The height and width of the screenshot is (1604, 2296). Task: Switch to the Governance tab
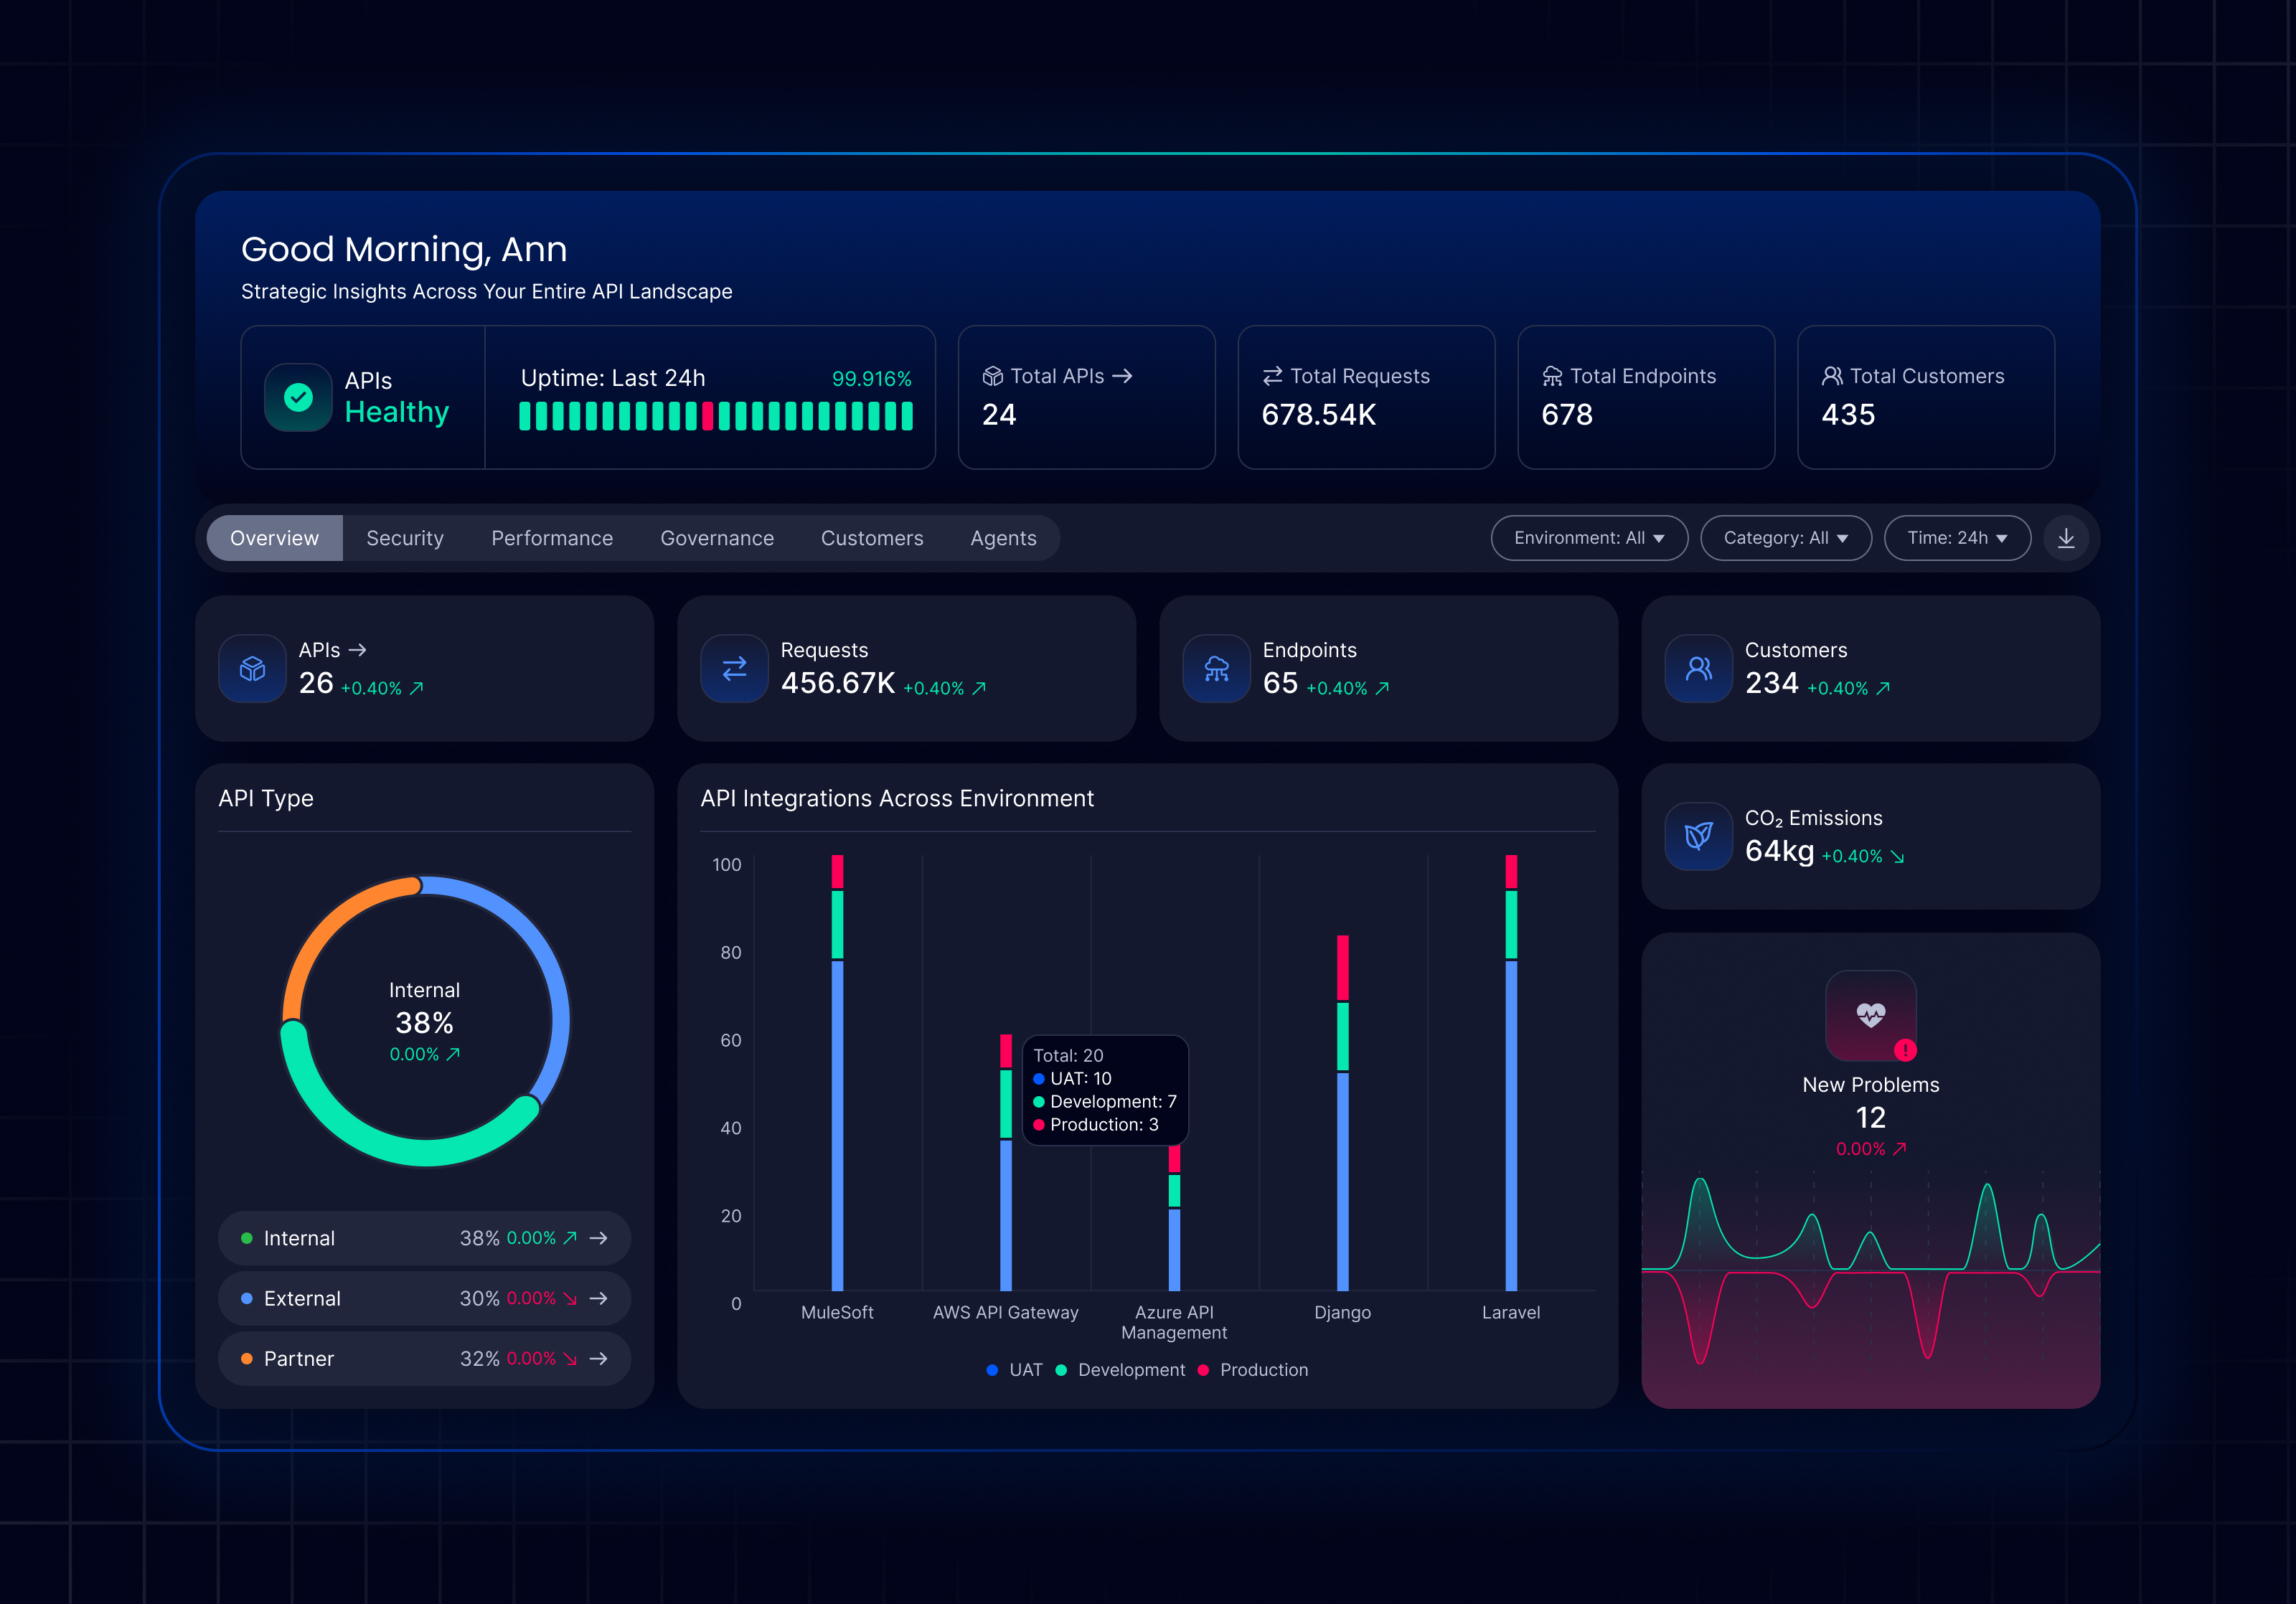click(x=717, y=538)
